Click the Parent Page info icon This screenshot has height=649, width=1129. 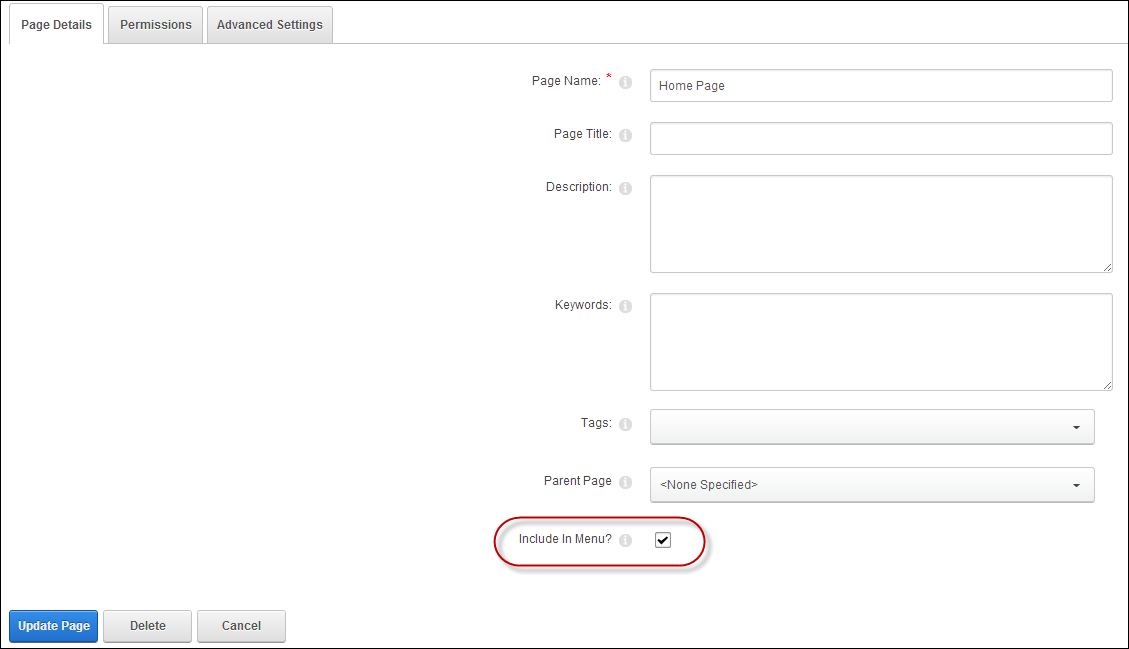(625, 482)
